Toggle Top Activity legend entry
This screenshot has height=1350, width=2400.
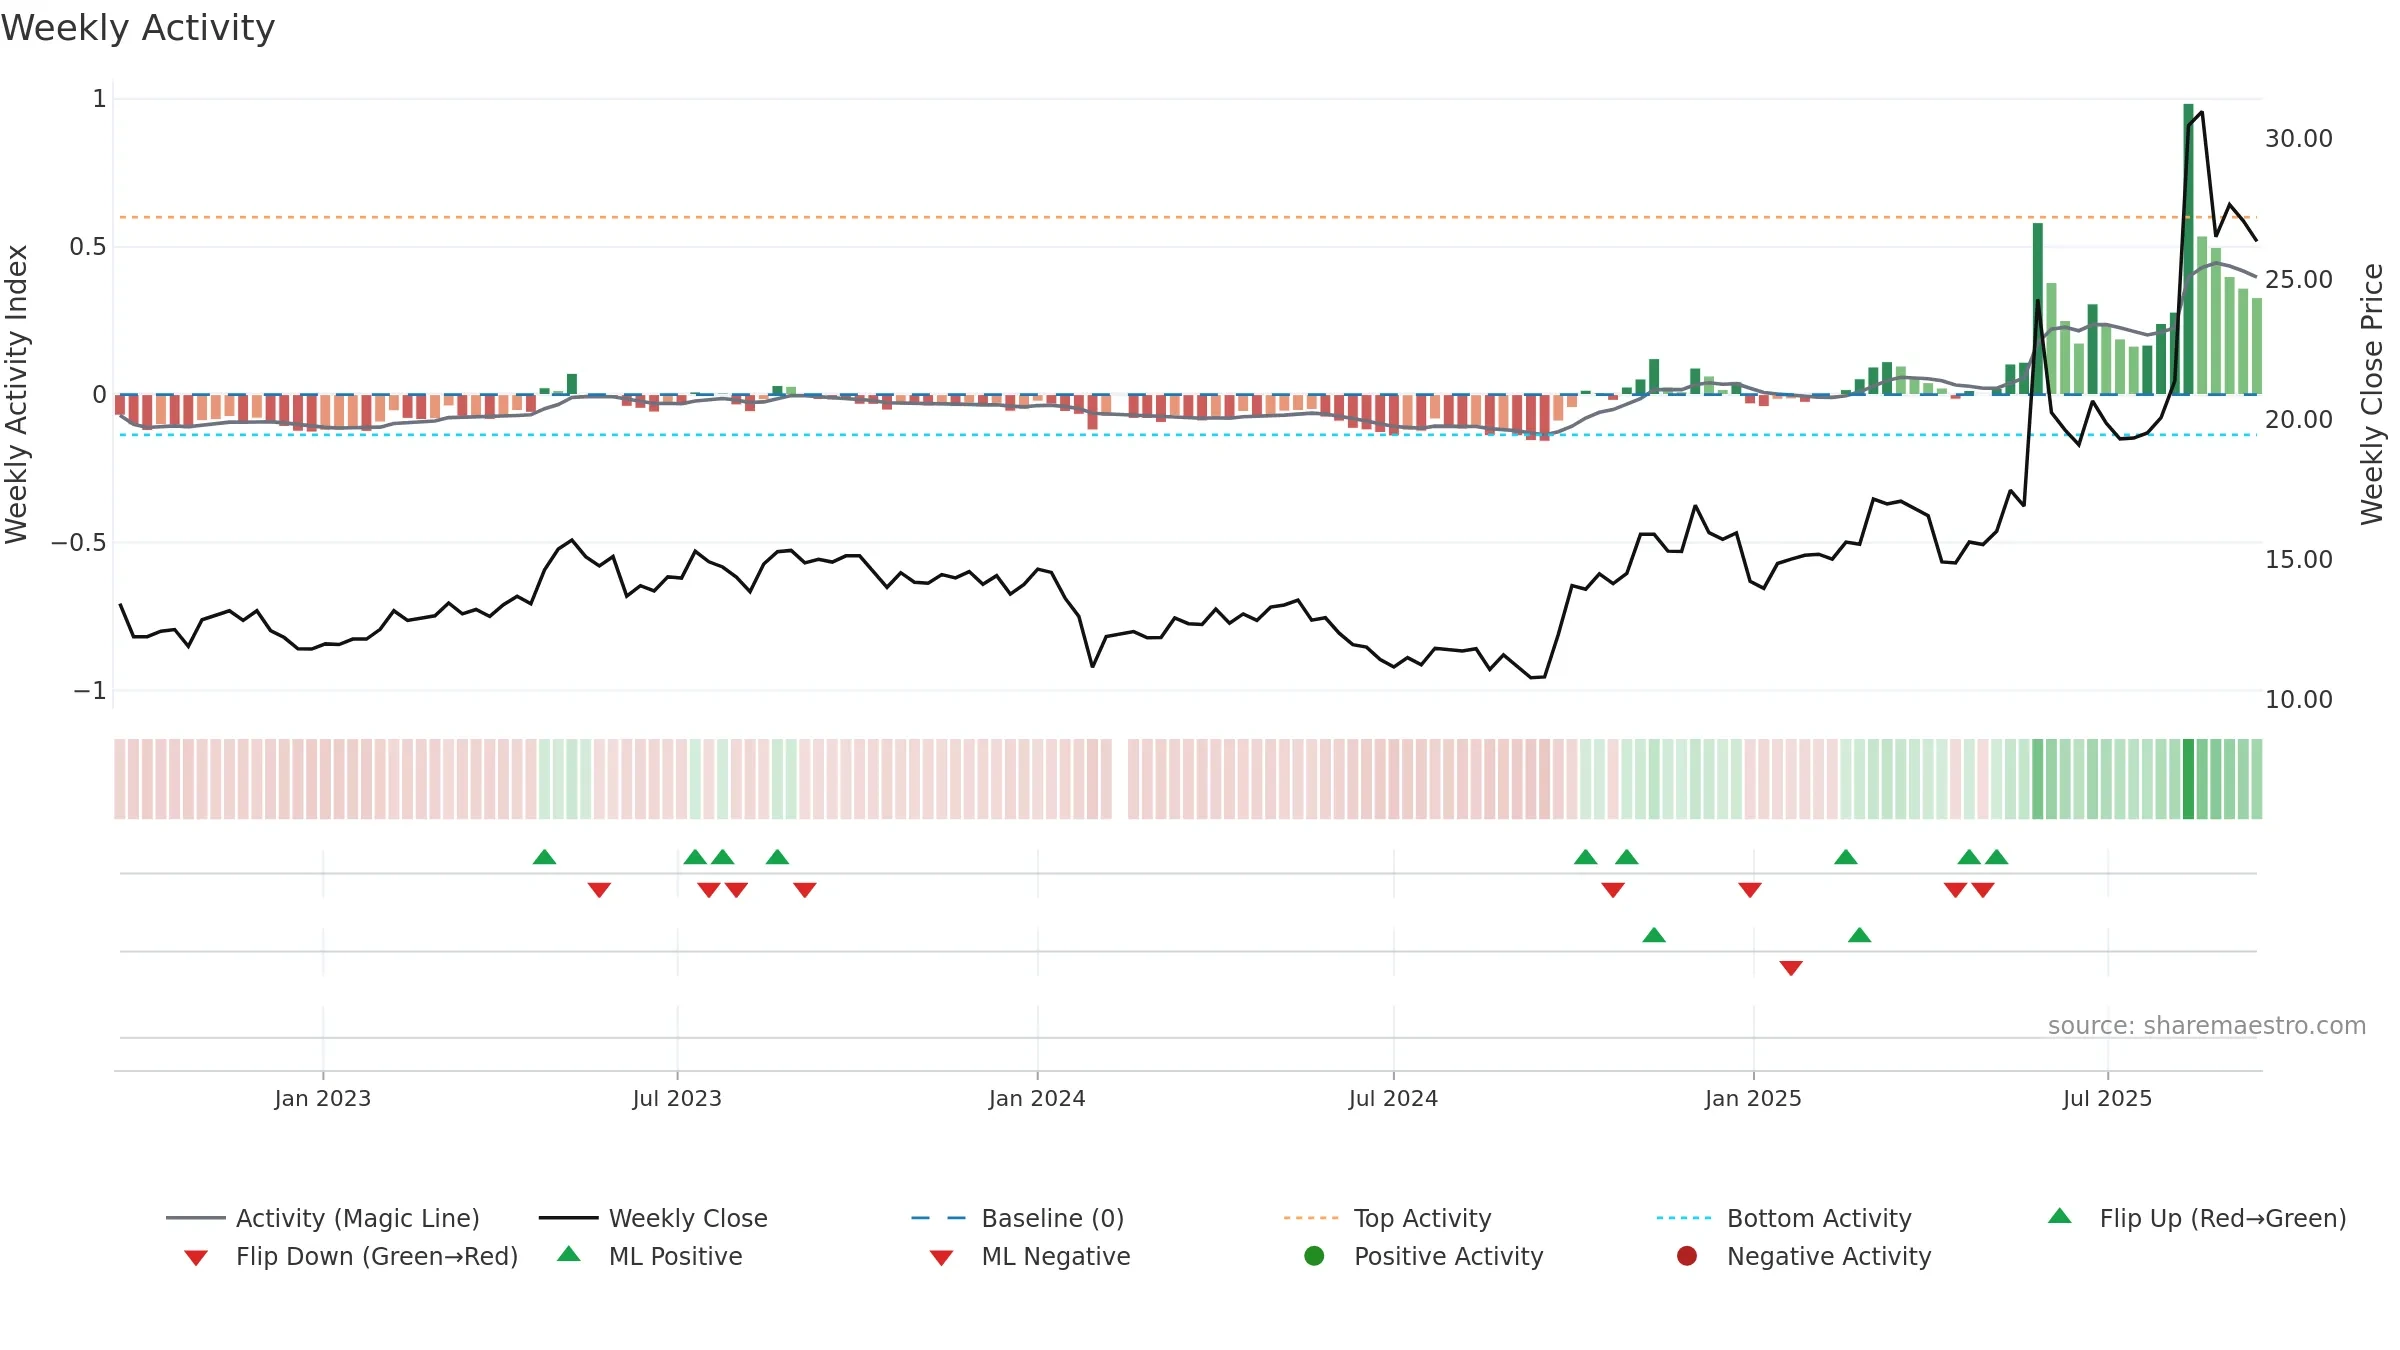click(x=1388, y=1218)
